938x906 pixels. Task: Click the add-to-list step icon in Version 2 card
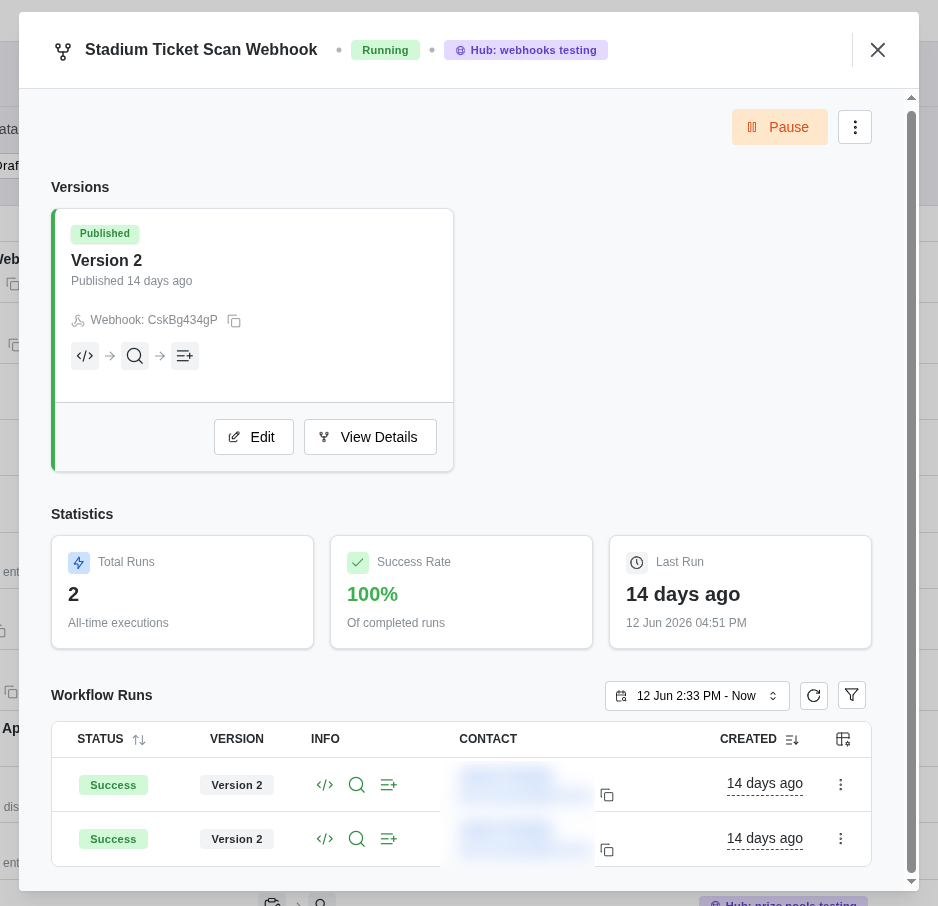click(185, 356)
